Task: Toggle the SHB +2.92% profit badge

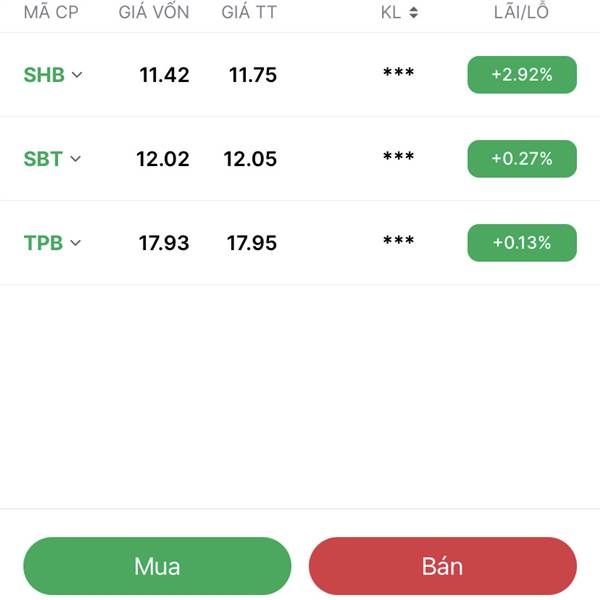Action: (x=522, y=75)
